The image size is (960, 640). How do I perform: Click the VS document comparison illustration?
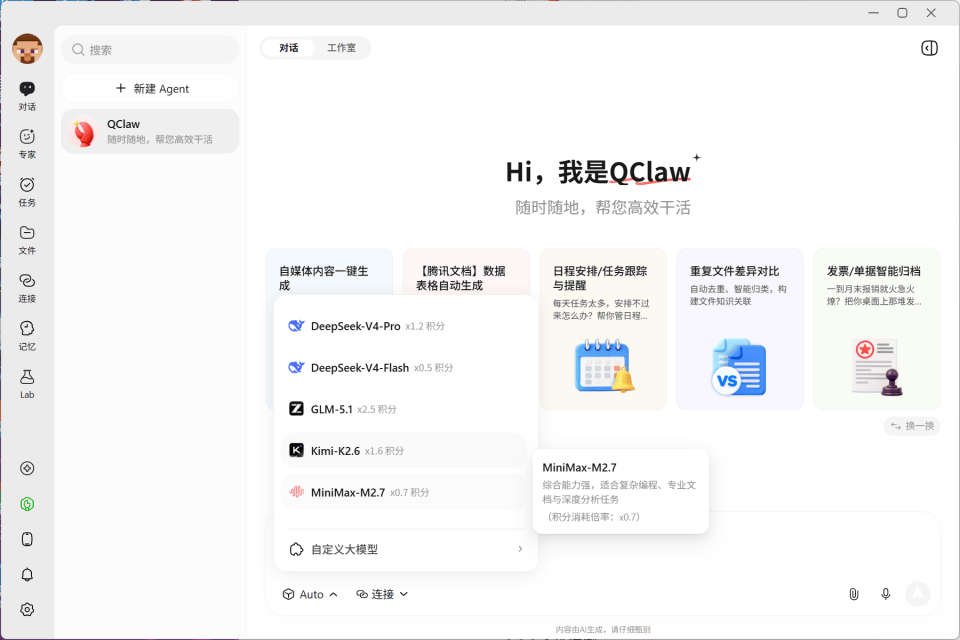[x=739, y=367]
